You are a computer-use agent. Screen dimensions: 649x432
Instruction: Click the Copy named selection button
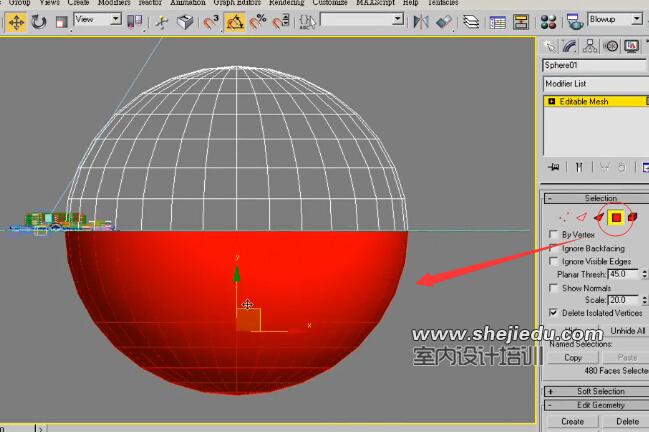pos(573,358)
